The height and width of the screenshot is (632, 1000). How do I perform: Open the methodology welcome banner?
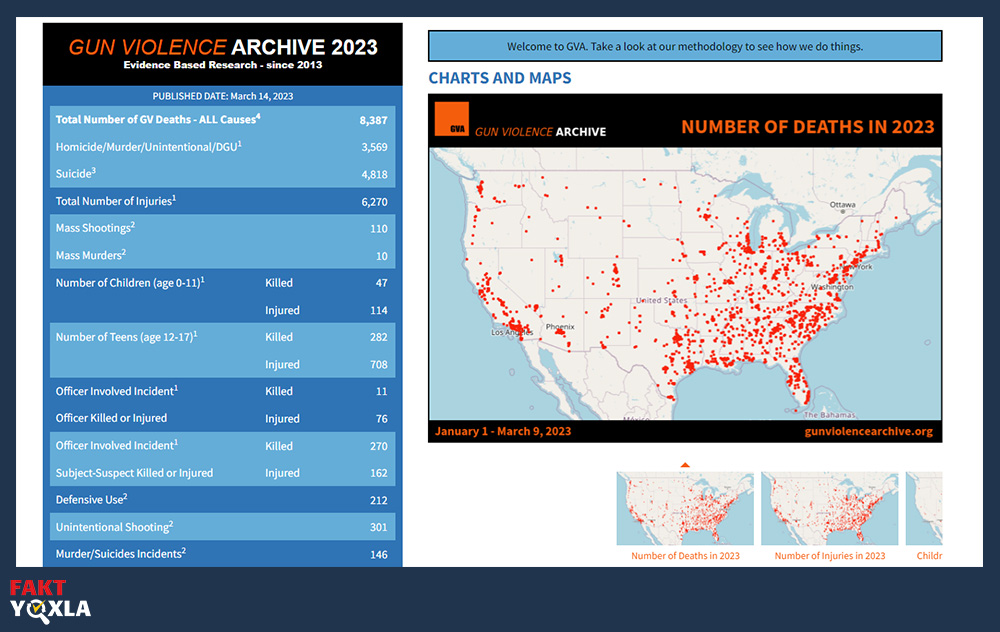tap(685, 47)
